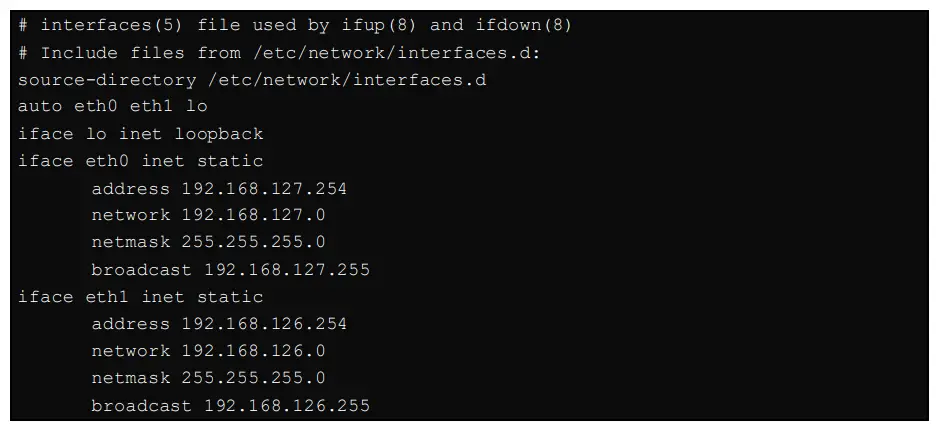Click the eth0 netmask 255.255.255.0
941x425 pixels.
(253, 242)
